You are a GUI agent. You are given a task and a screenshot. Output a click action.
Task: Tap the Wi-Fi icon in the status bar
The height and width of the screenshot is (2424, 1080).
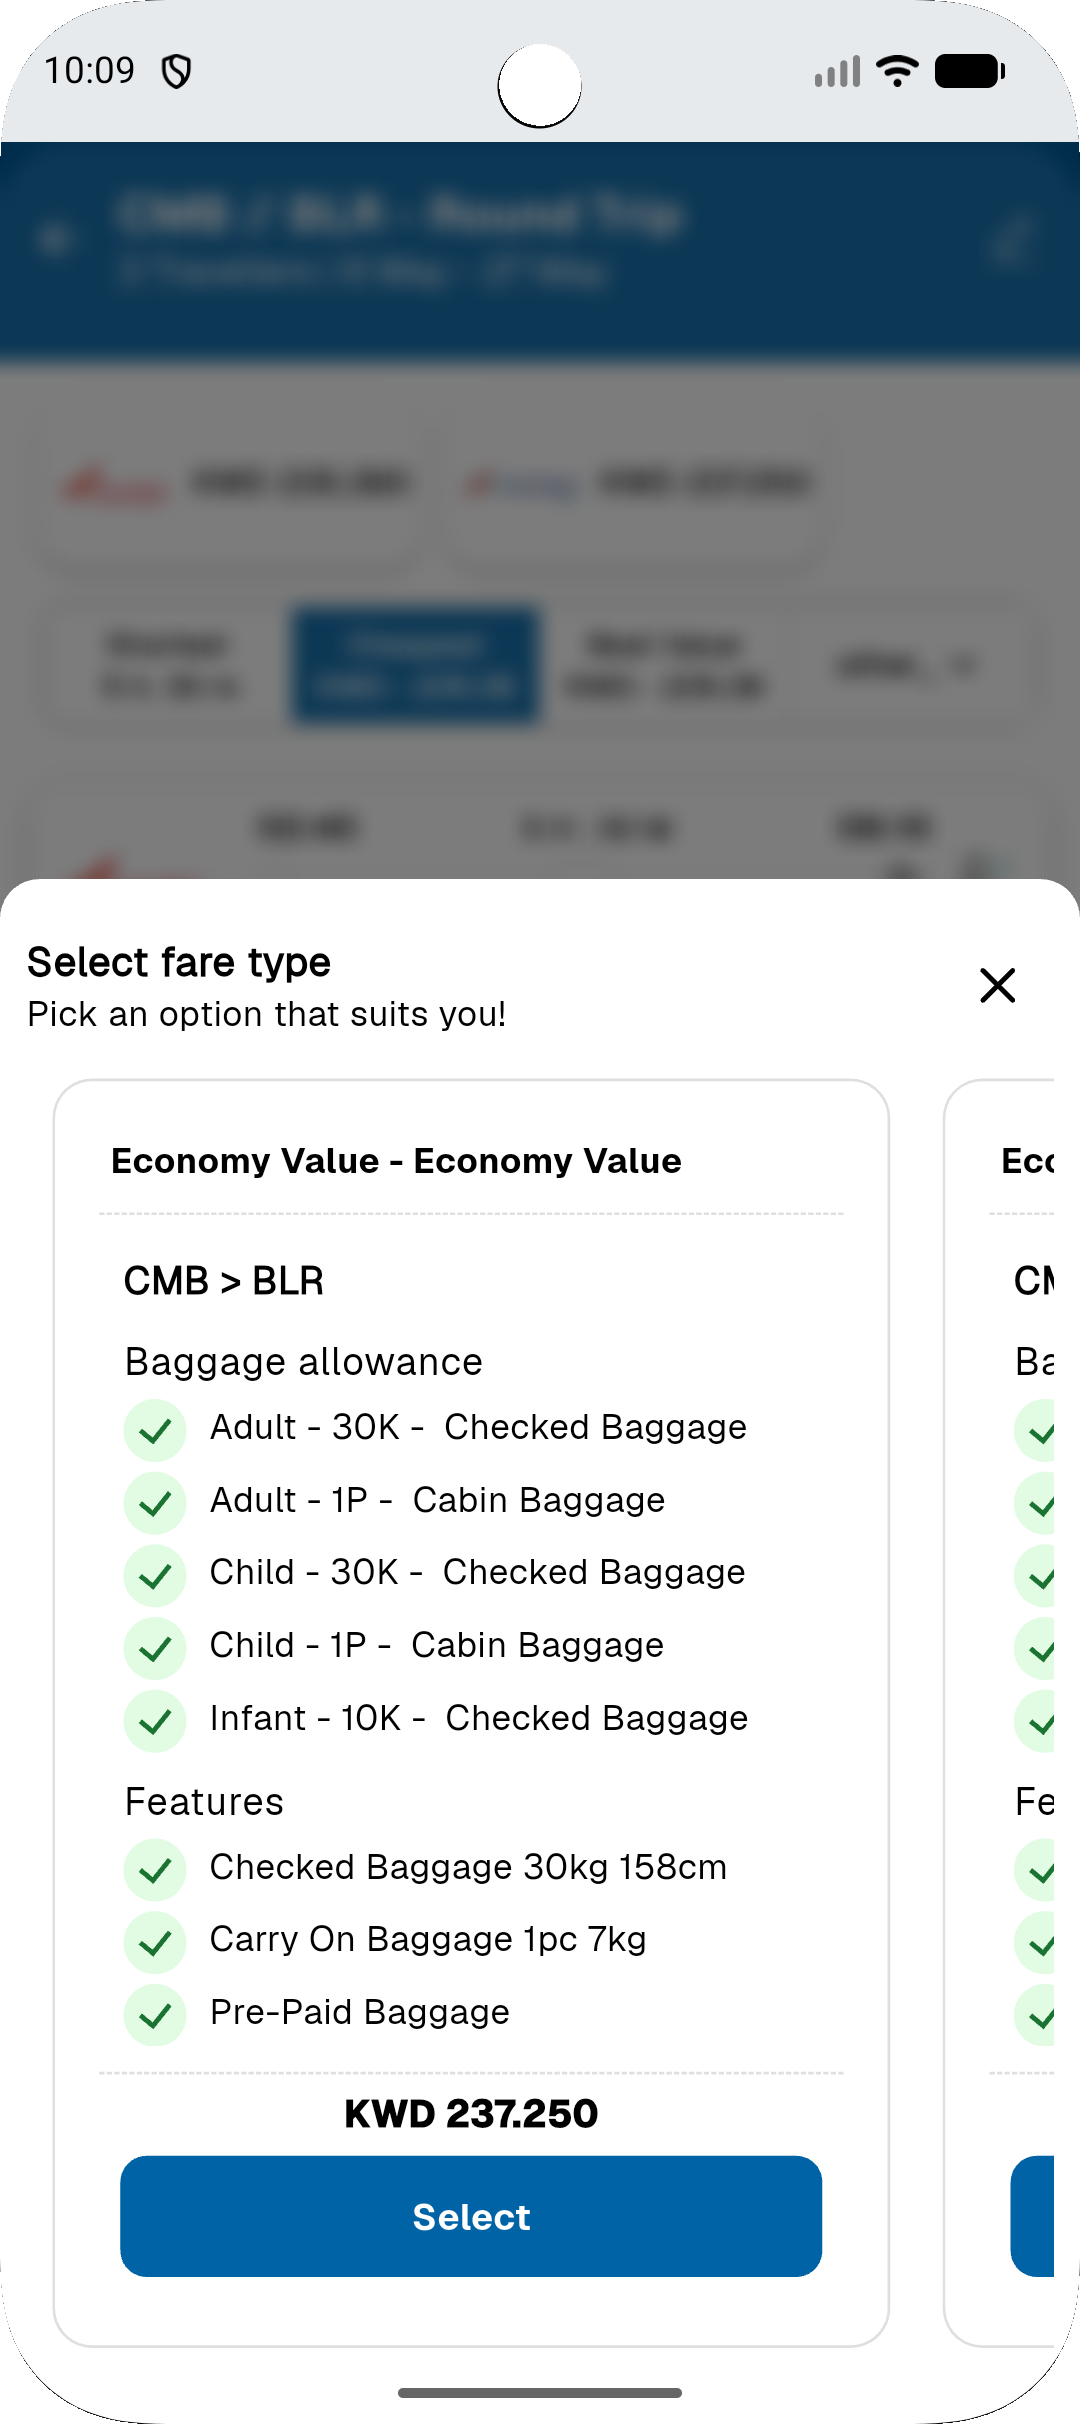[x=897, y=71]
